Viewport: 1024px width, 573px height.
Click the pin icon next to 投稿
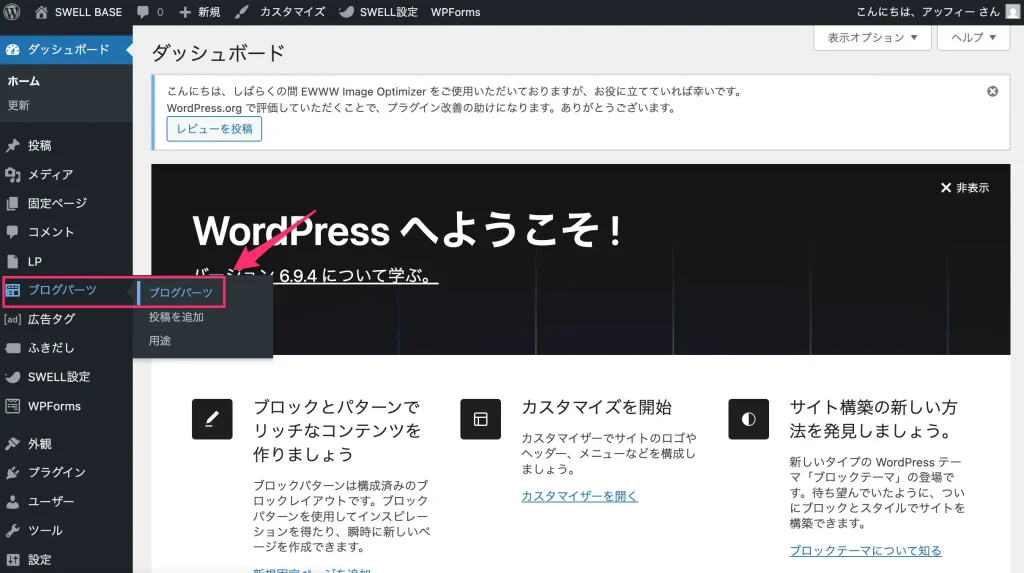pos(12,145)
